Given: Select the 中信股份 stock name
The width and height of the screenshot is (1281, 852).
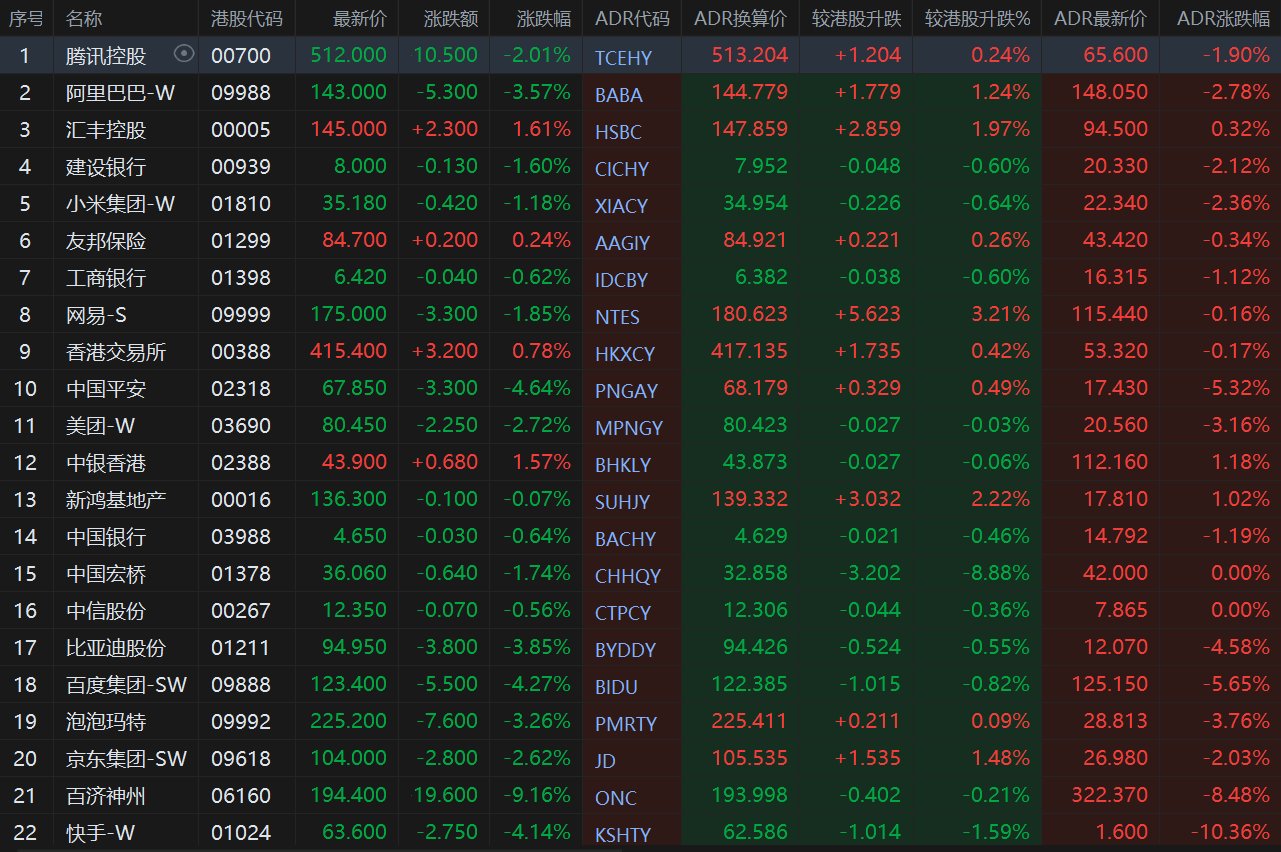Looking at the screenshot, I should pyautogui.click(x=106, y=611).
